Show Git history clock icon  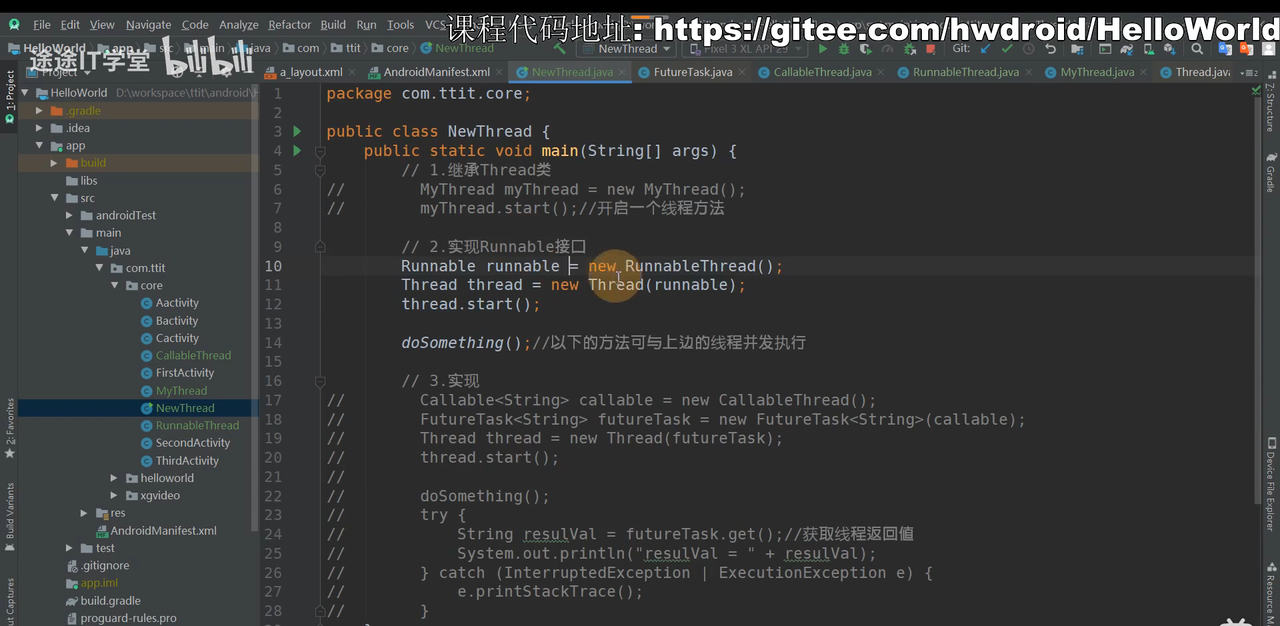(x=1028, y=48)
